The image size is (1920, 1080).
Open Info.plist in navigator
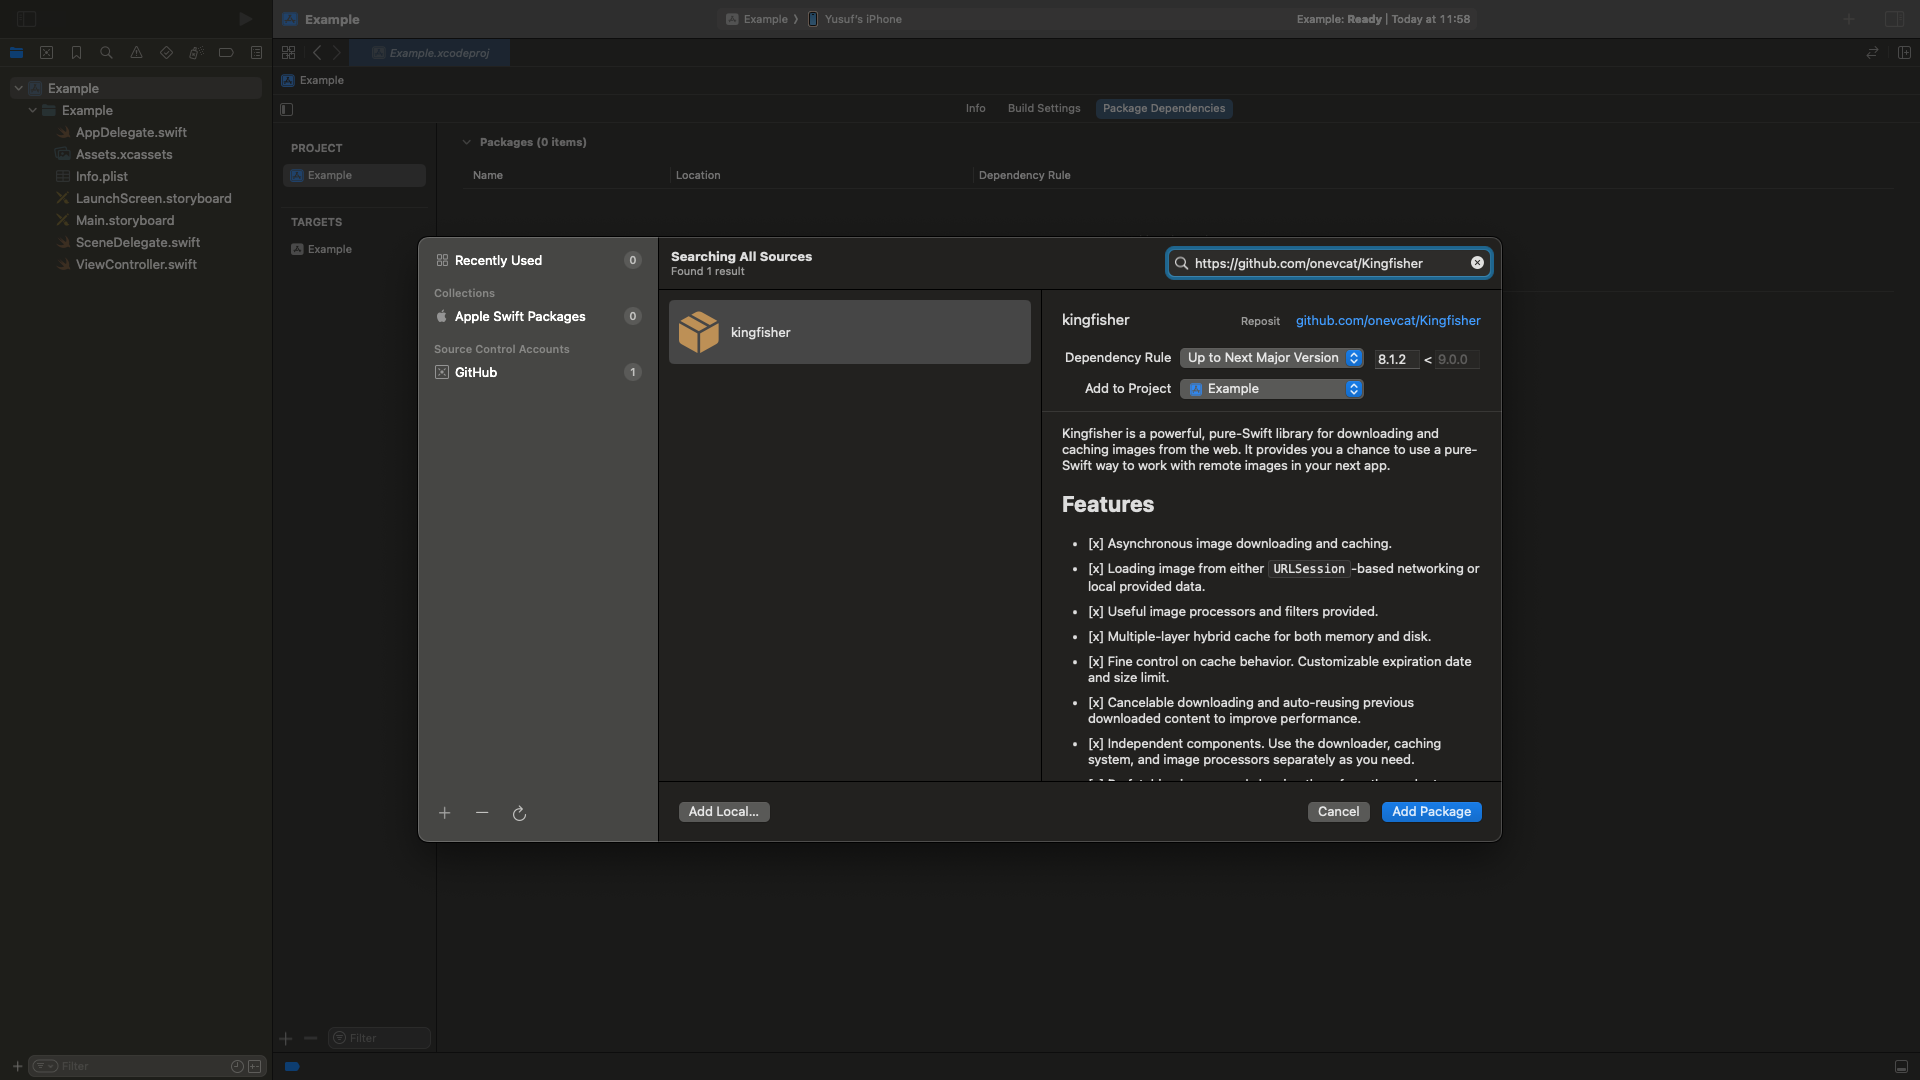click(x=102, y=176)
